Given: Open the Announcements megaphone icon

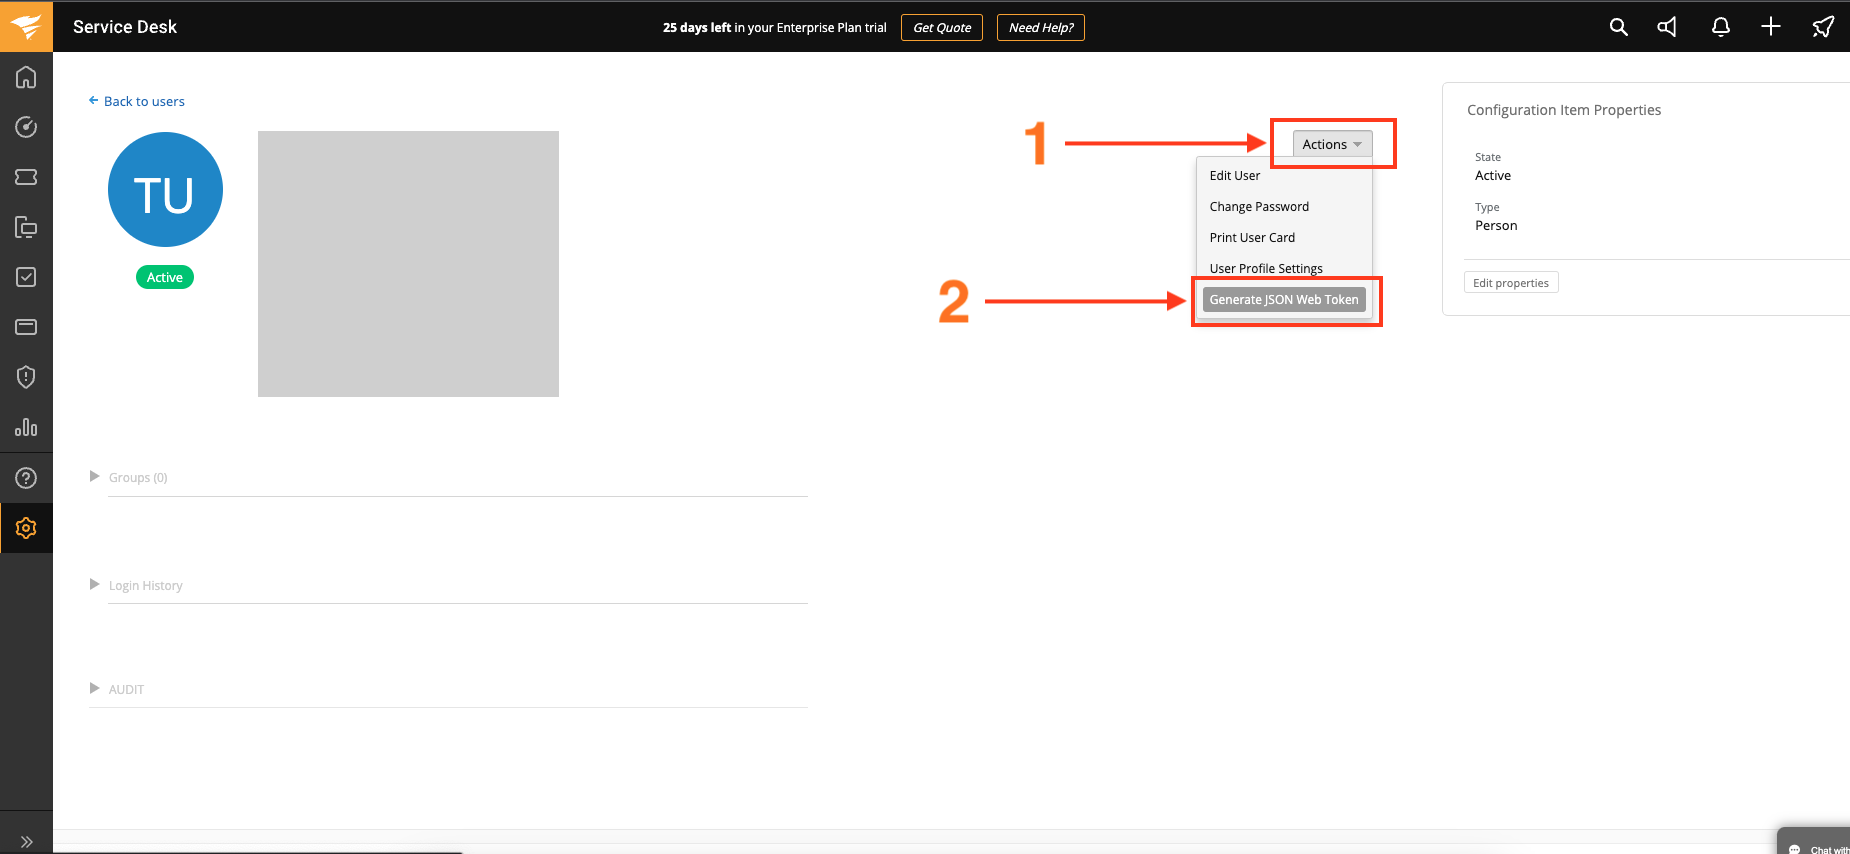Looking at the screenshot, I should pyautogui.click(x=1667, y=27).
